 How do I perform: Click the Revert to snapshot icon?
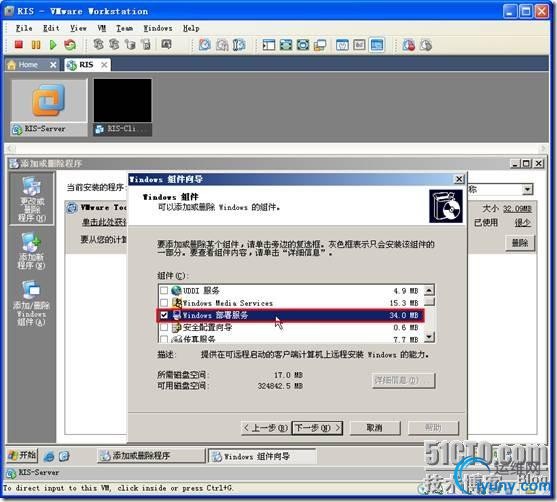tap(222, 45)
